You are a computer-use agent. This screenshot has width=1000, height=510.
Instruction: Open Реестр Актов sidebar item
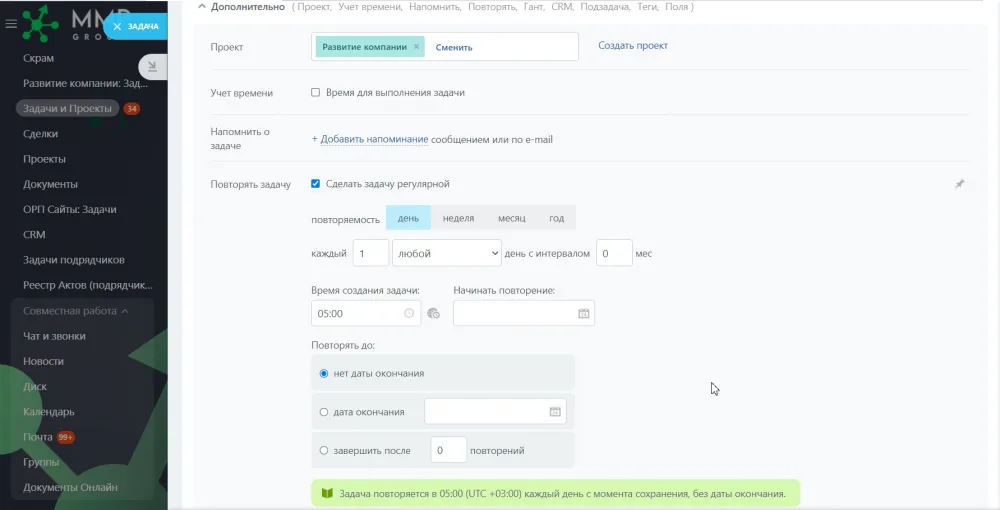pyautogui.click(x=88, y=286)
